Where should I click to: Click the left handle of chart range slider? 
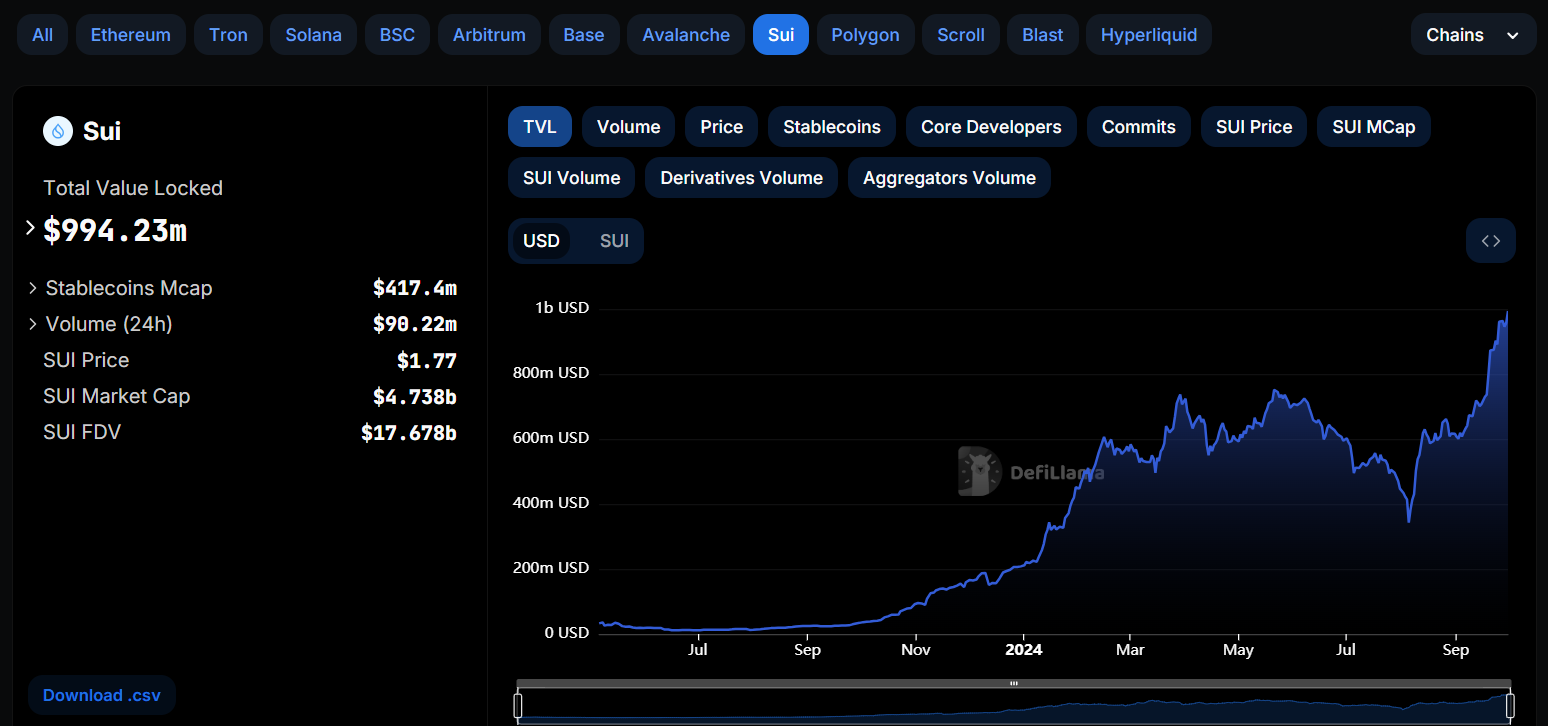coord(518,706)
